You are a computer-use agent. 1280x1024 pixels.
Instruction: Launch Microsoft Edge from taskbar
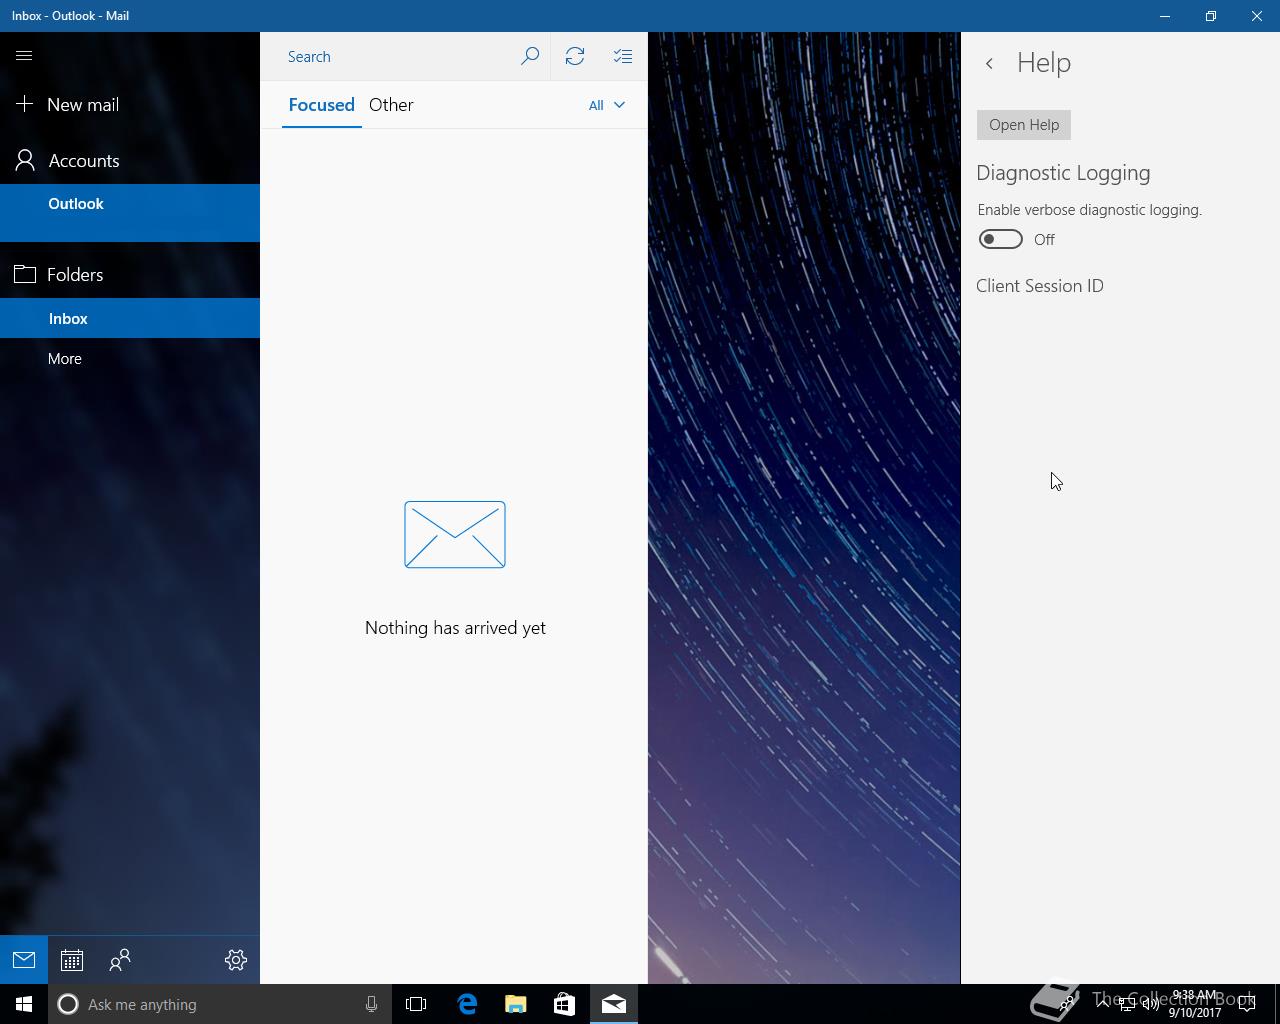tap(467, 1004)
